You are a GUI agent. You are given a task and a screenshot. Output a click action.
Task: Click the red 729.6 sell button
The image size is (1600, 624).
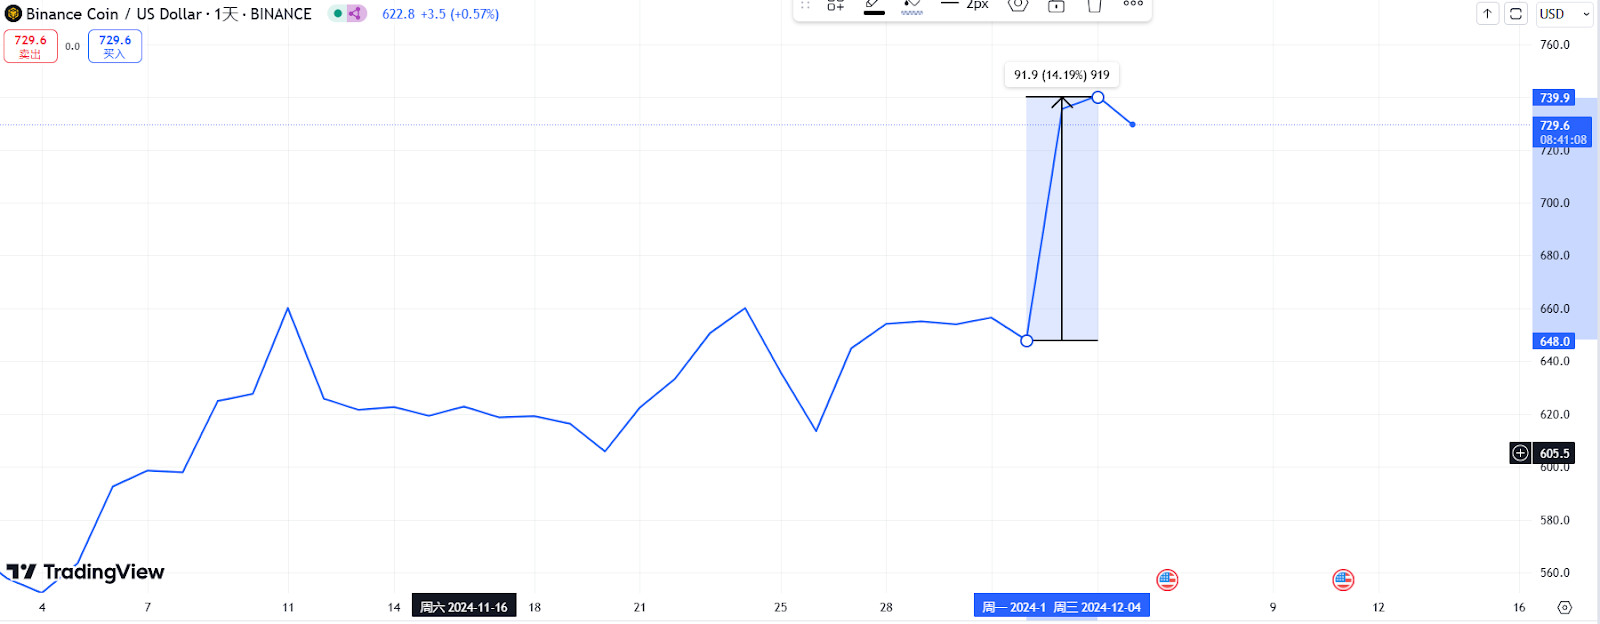pyautogui.click(x=31, y=46)
